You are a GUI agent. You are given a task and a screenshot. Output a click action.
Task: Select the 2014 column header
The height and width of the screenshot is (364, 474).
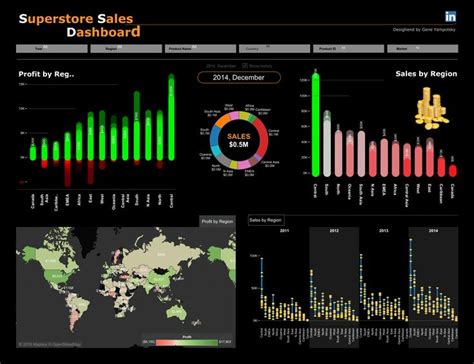pyautogui.click(x=433, y=231)
